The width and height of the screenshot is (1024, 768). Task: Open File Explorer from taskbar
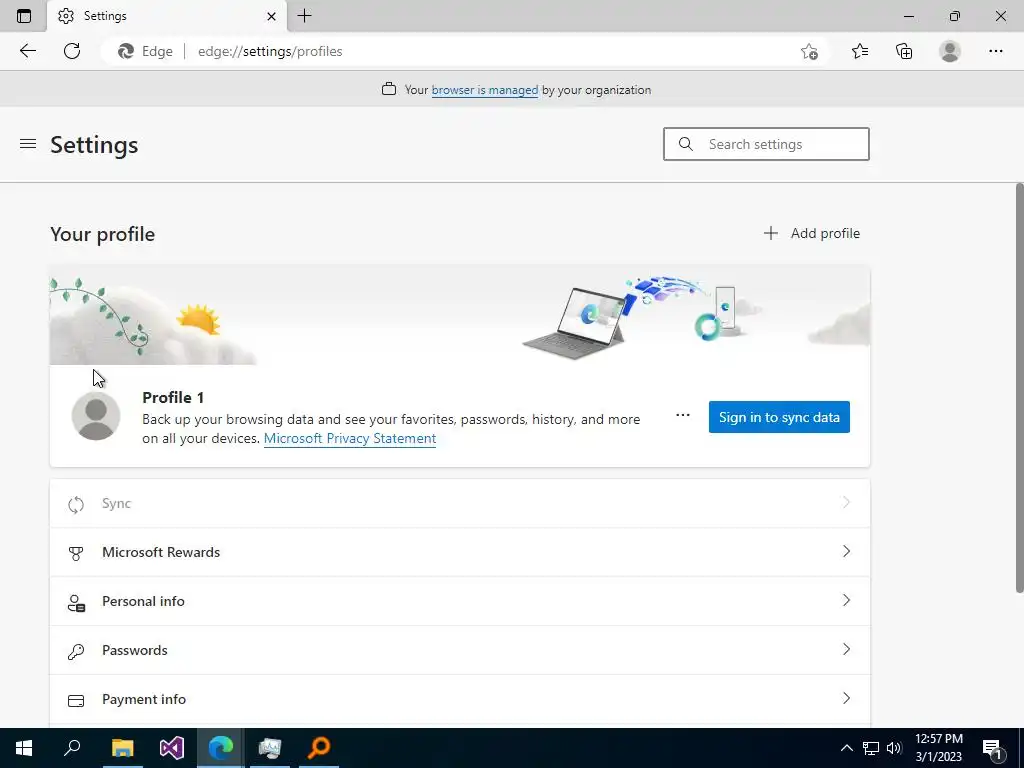[122, 748]
